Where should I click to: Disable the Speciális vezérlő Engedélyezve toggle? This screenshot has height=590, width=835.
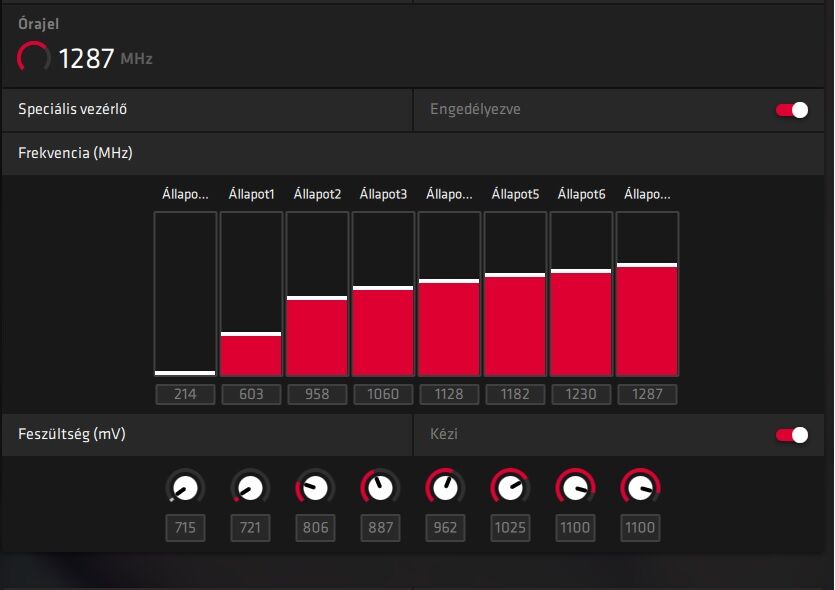tap(792, 110)
